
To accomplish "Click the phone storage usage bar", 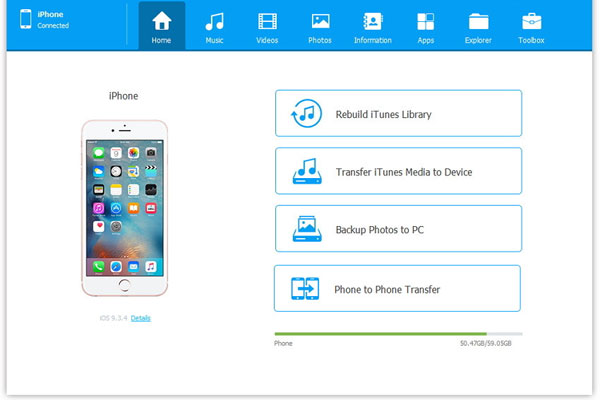I will 398,334.
